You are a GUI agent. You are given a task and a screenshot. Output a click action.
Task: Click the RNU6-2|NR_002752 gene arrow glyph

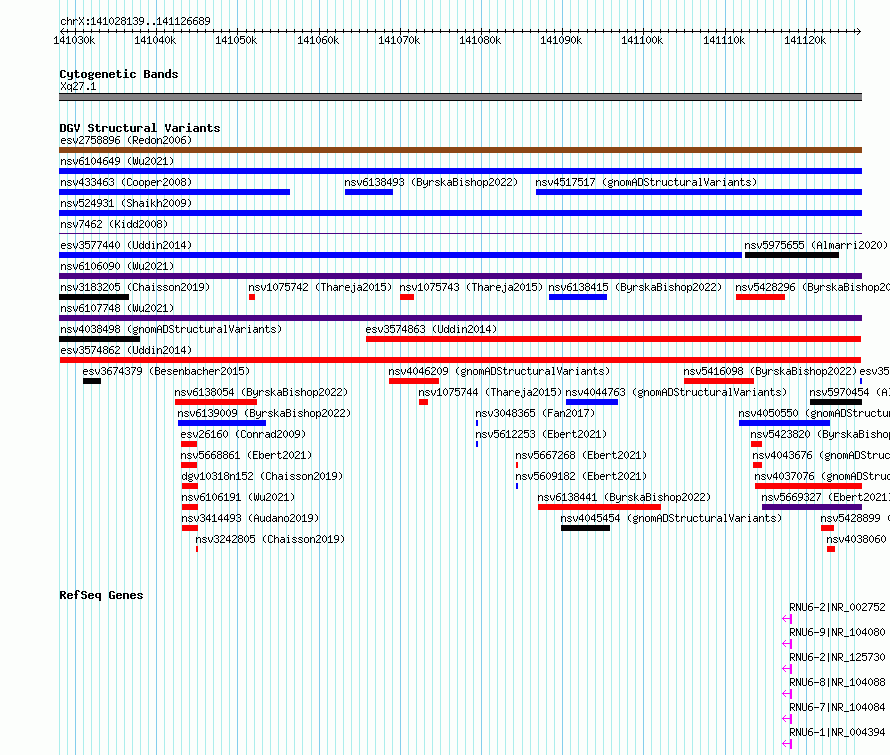(x=787, y=619)
